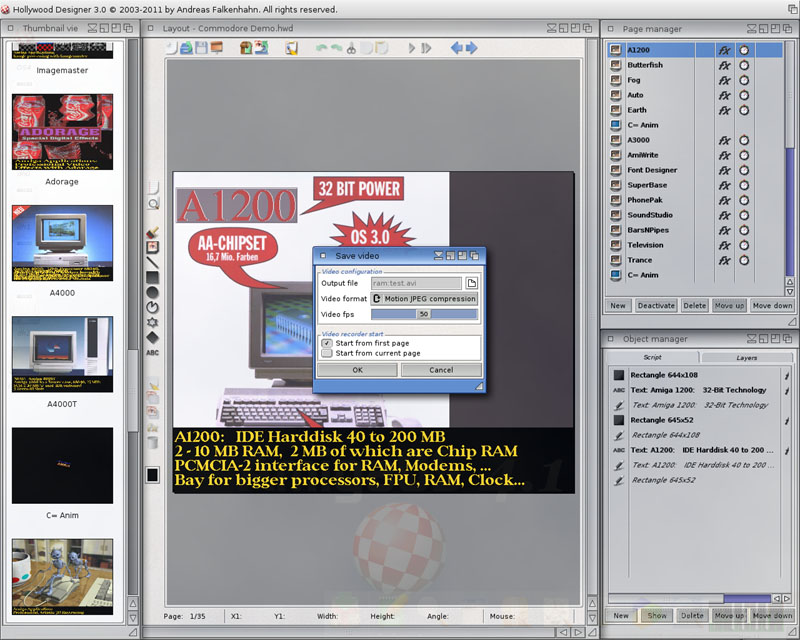Screen dimensions: 800x640
Task: Click the fx effect icon for Butterfish page
Action: (x=724, y=65)
